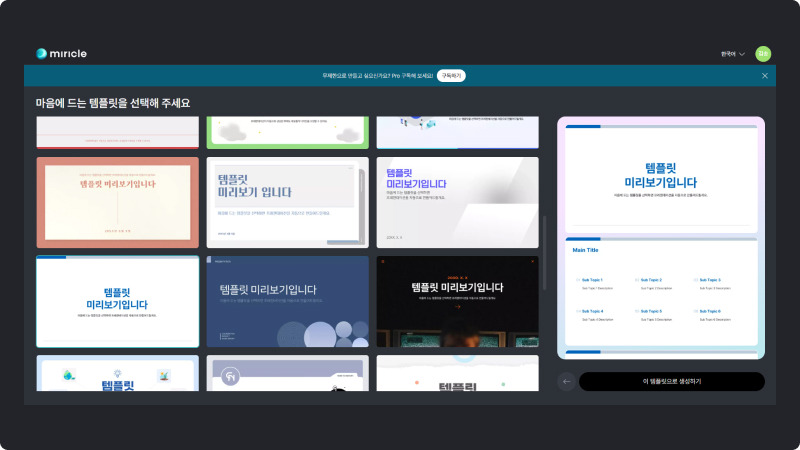Click the miricle logo
The height and width of the screenshot is (450, 800).
pos(61,54)
